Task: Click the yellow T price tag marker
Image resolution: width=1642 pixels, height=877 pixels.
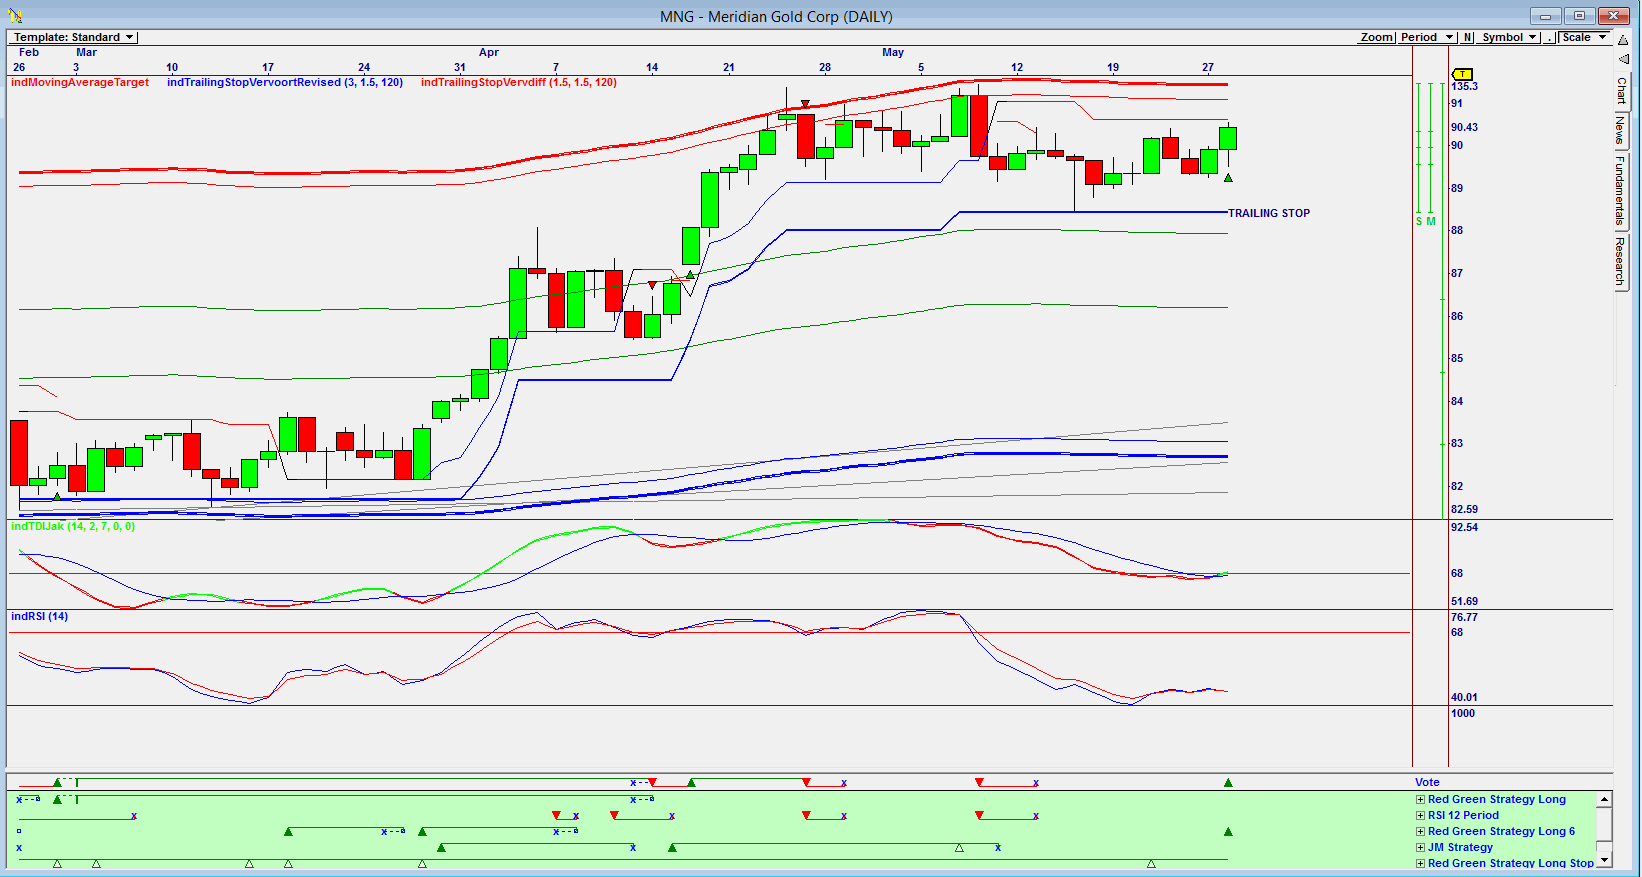Action: 1462,74
